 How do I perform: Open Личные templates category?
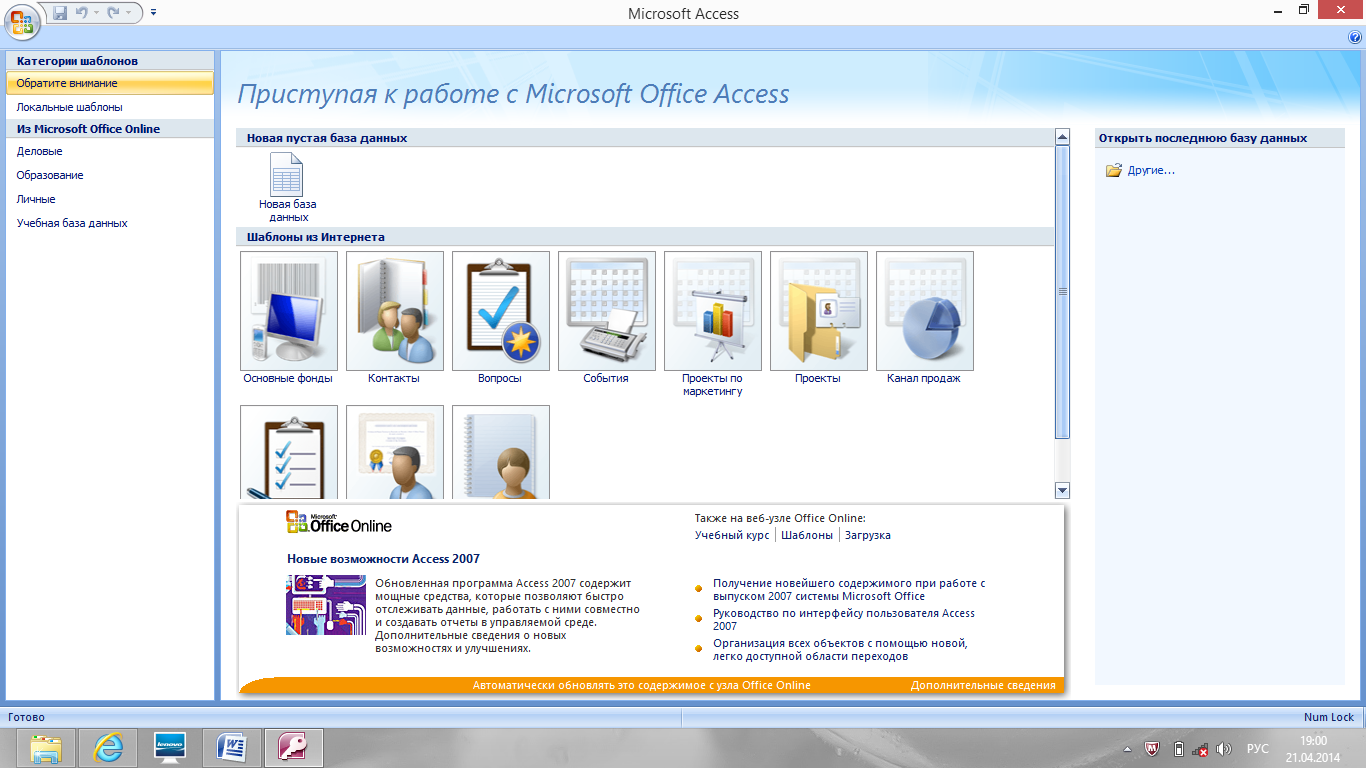pos(109,199)
